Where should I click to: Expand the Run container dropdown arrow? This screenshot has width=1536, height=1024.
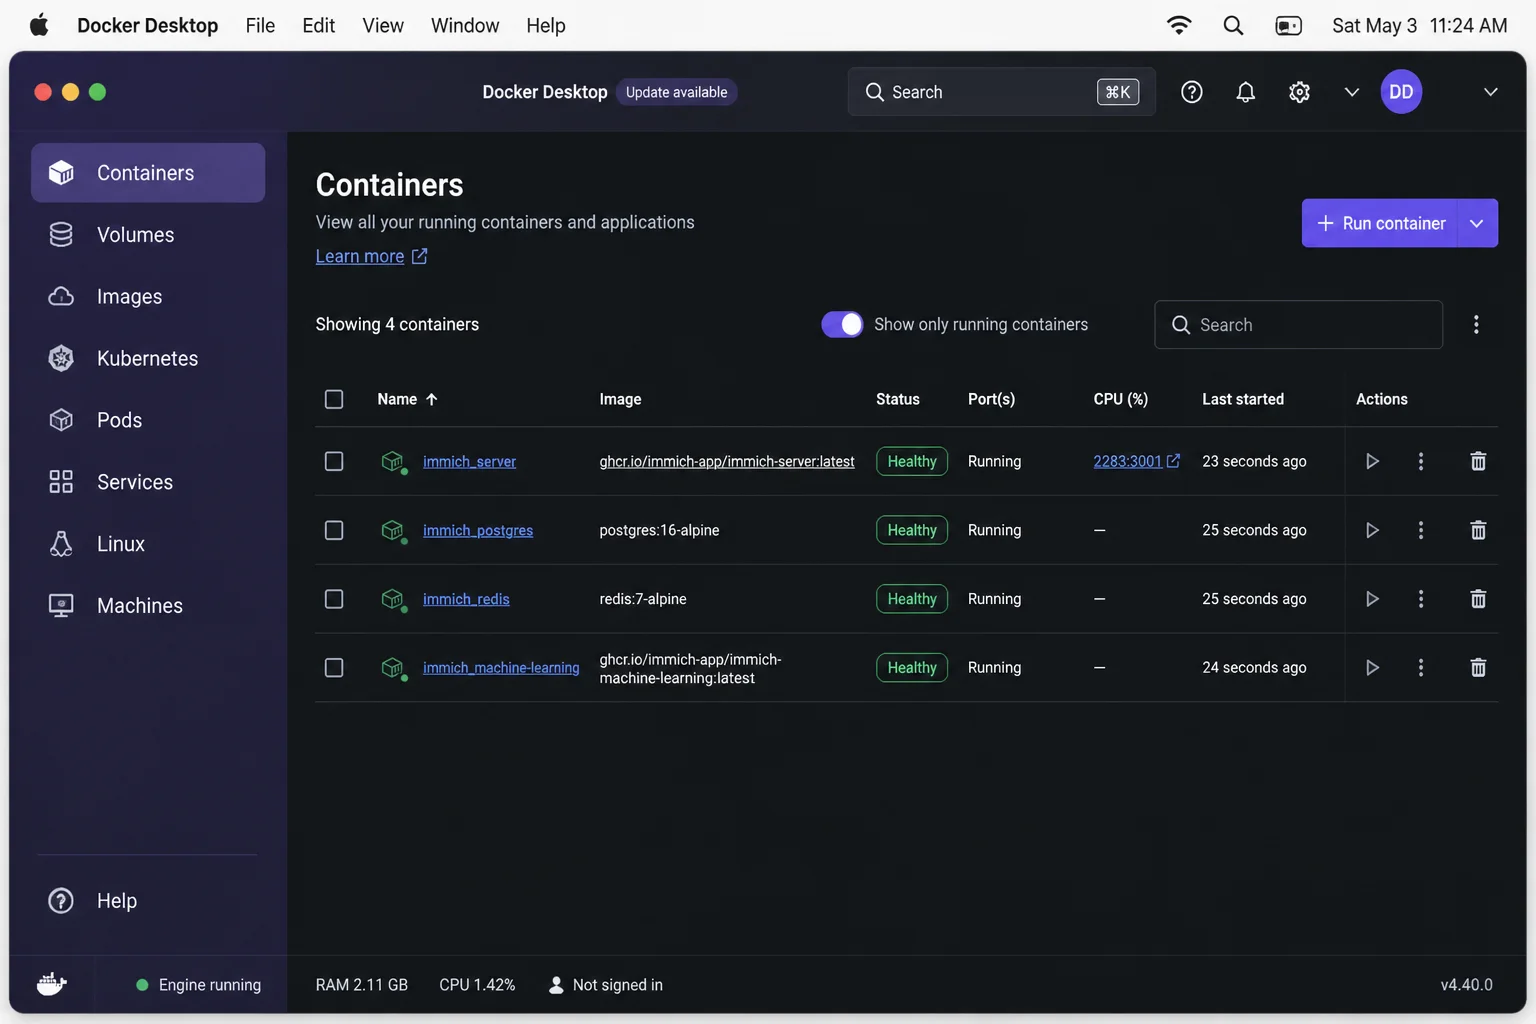1478,223
